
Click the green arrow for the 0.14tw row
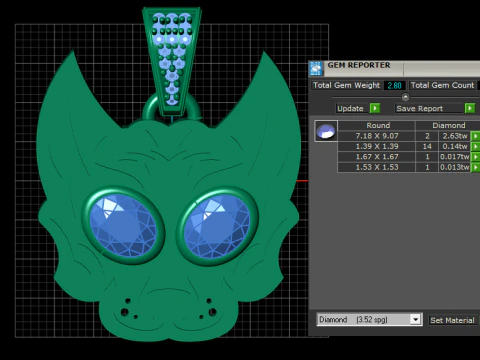click(x=475, y=146)
